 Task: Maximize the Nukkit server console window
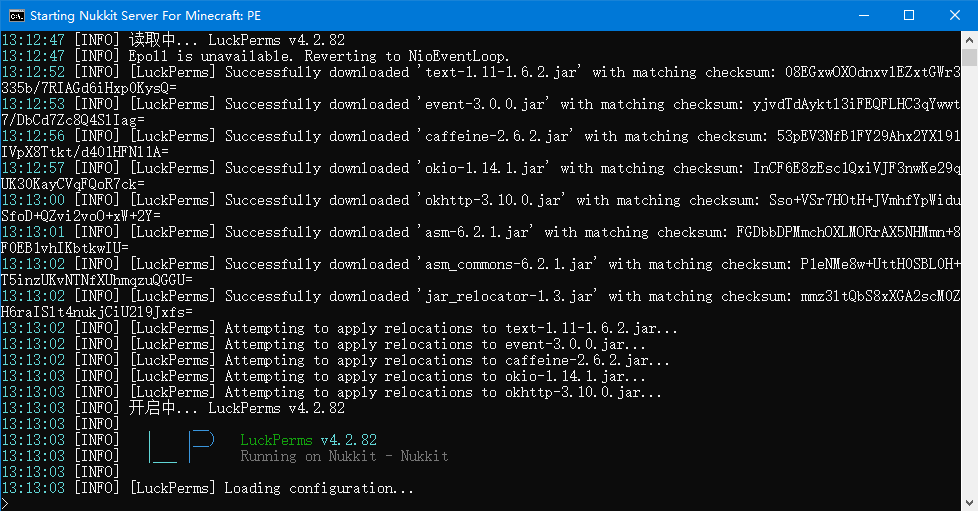[909, 15]
